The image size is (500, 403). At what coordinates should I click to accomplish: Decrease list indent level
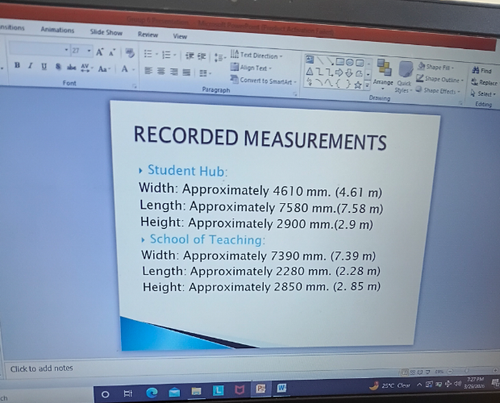190,56
